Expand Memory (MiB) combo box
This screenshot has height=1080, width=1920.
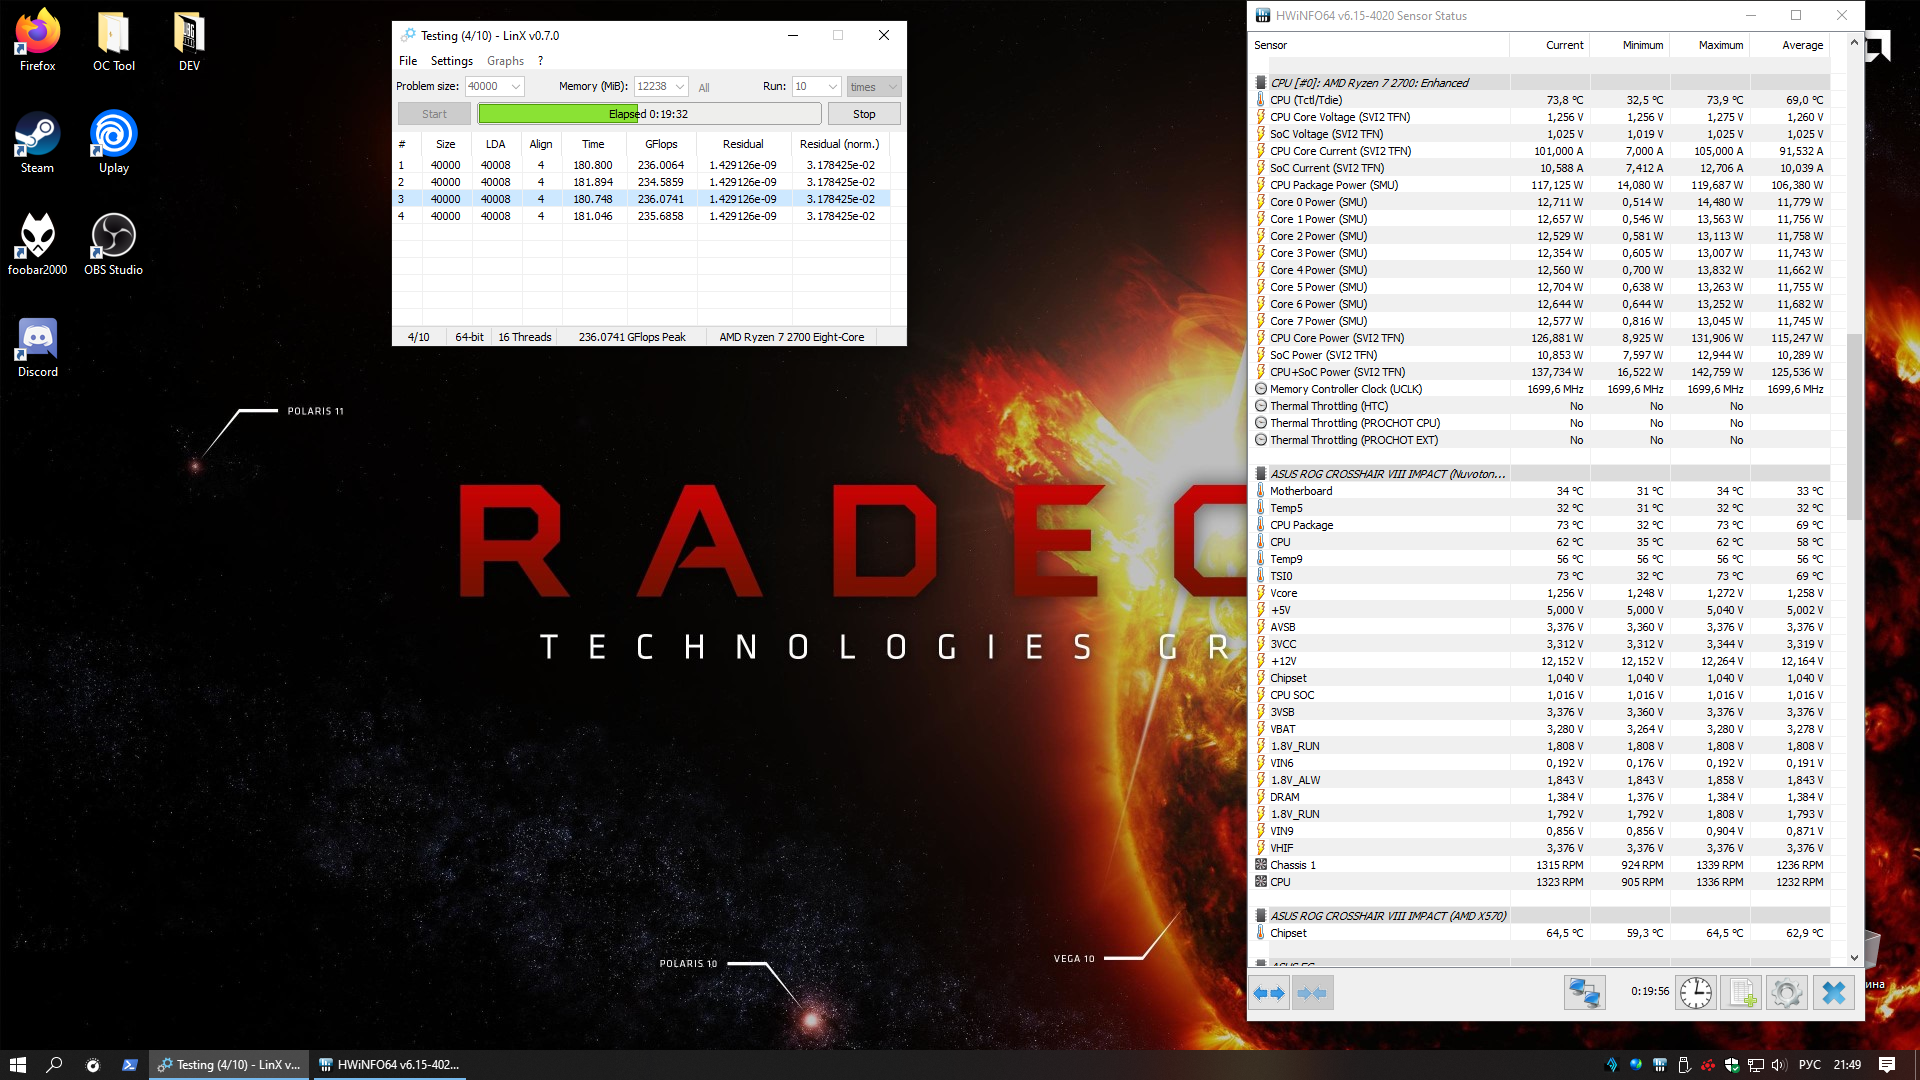click(680, 87)
